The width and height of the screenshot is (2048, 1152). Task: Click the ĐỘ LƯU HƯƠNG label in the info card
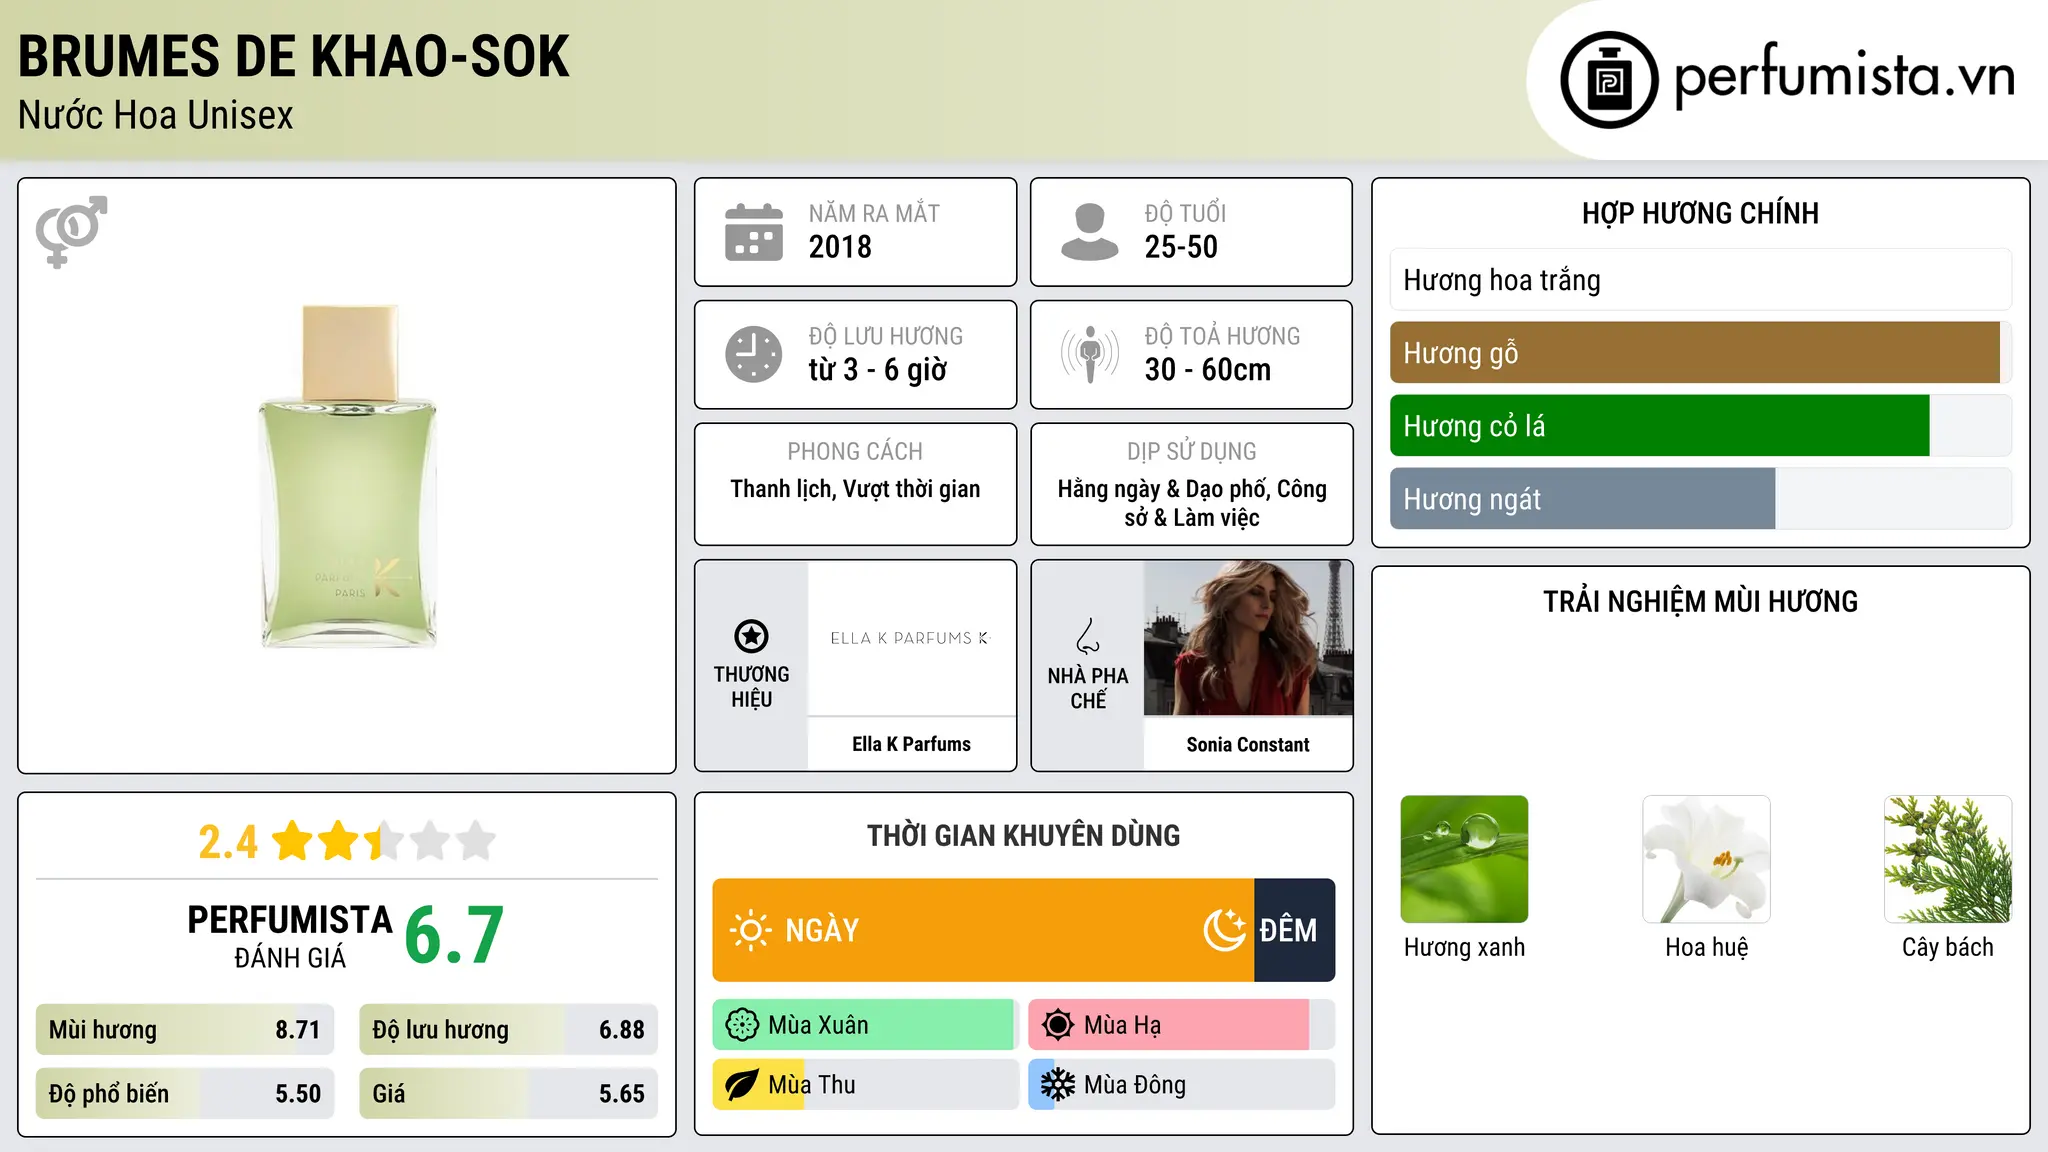coord(886,336)
